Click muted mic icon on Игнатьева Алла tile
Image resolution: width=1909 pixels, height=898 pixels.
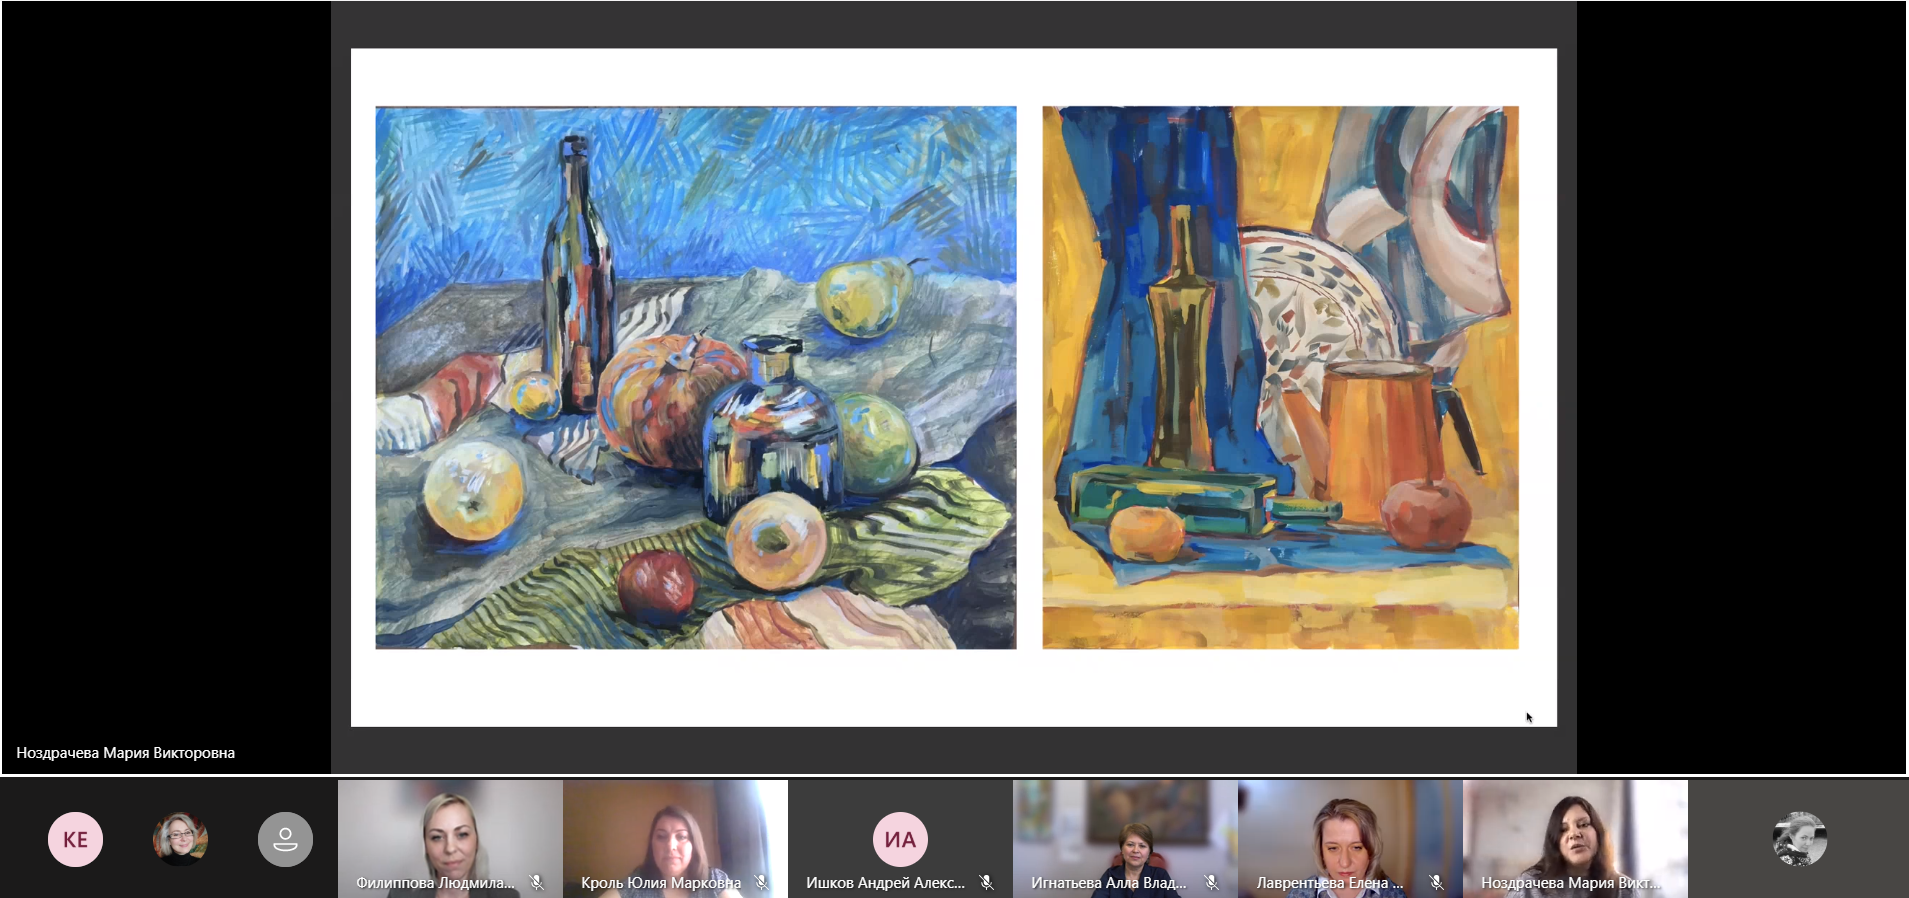[1212, 882]
